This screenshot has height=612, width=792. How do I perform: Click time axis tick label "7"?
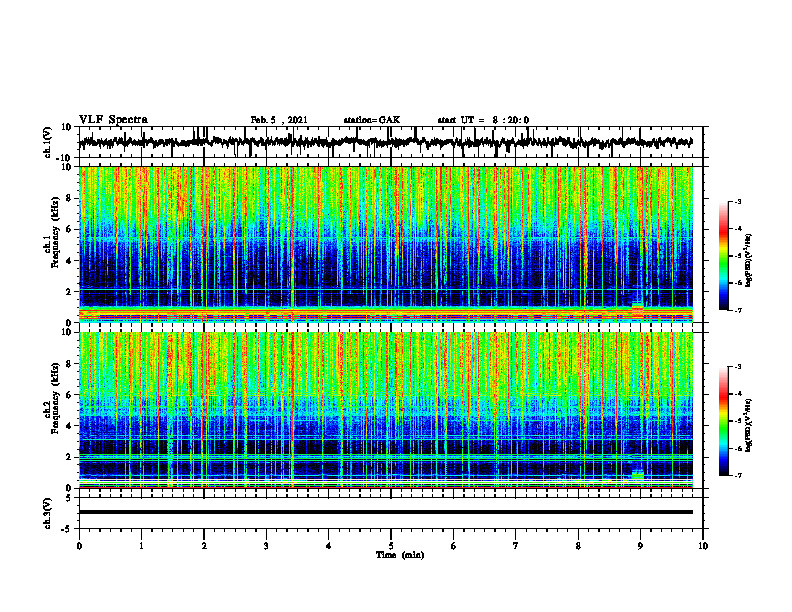(516, 546)
